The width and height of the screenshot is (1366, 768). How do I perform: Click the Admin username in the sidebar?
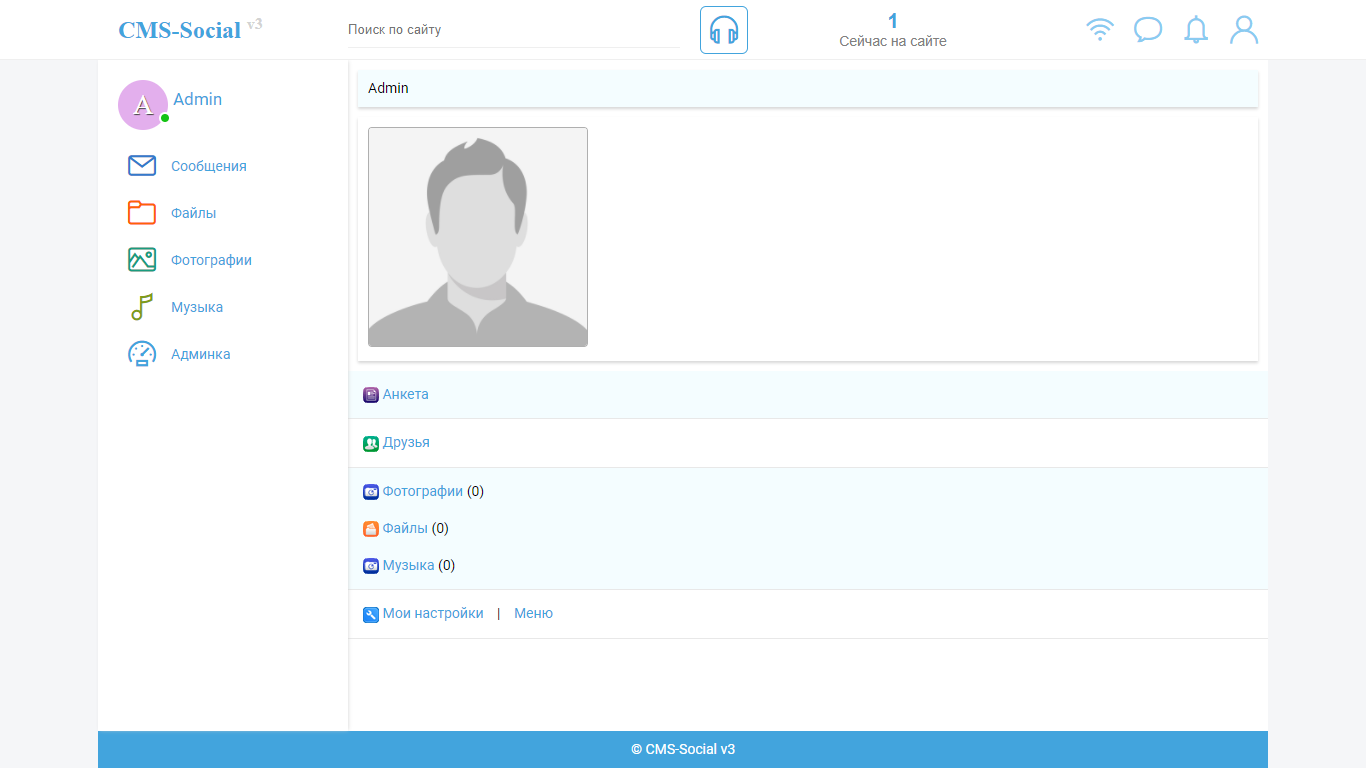coord(198,99)
